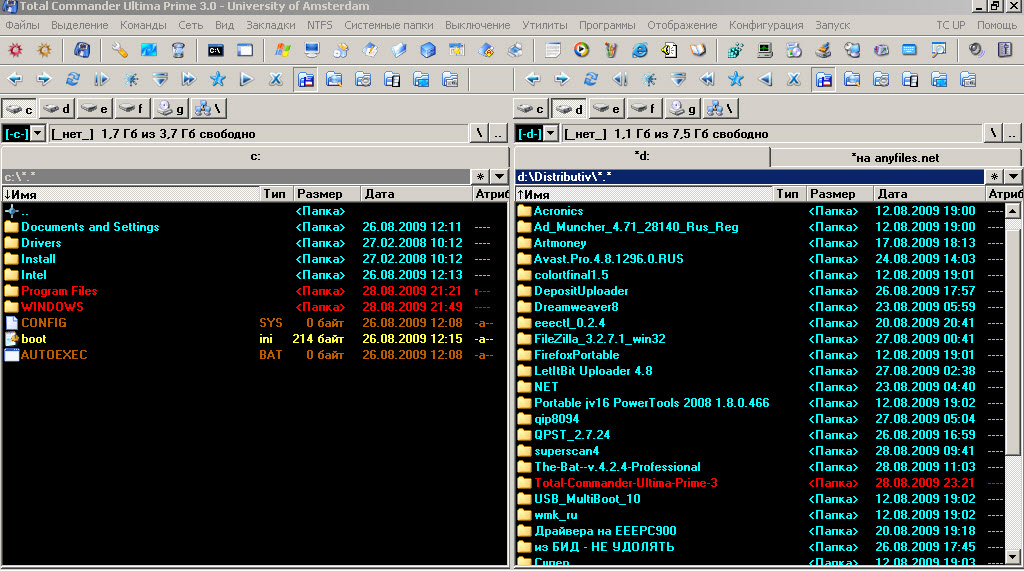Click the notepad document icon in top toolbar
Viewport: 1024px width, 571px height.
point(552,50)
